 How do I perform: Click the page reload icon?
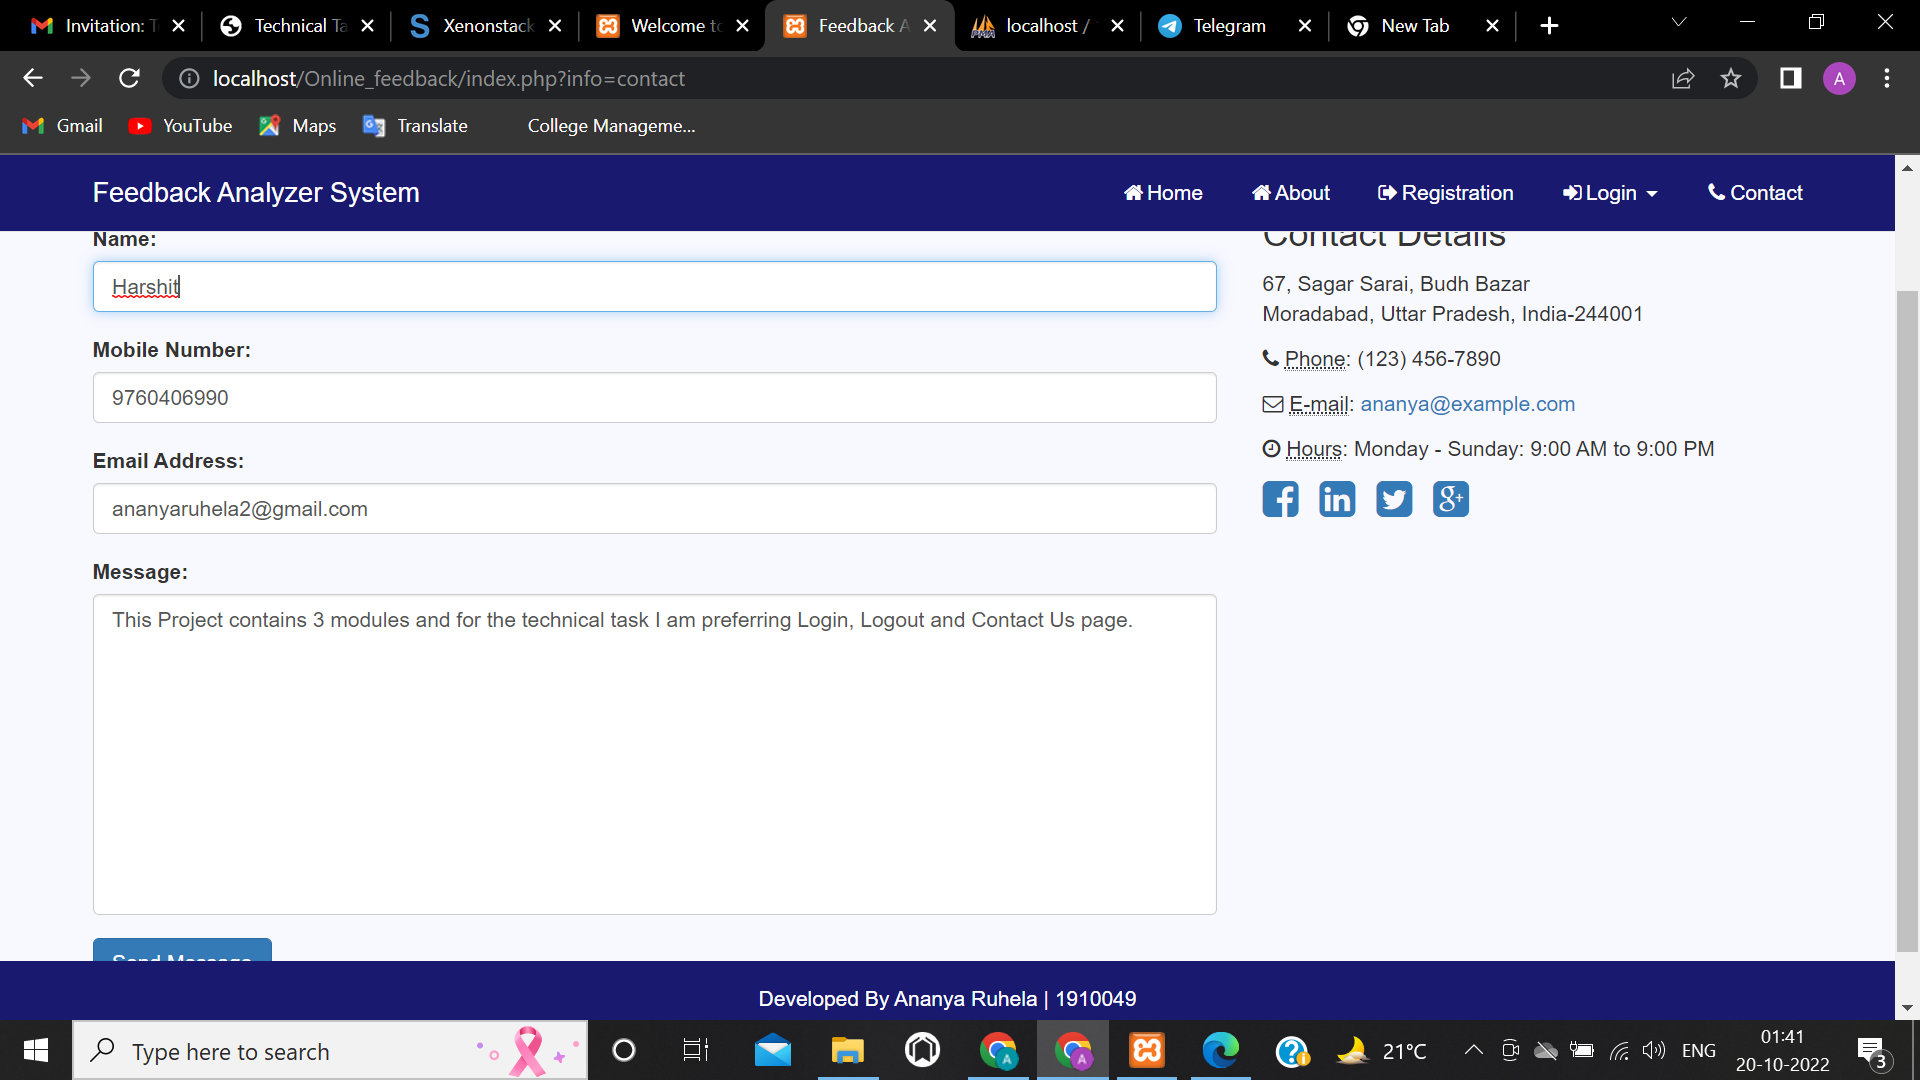click(x=129, y=78)
